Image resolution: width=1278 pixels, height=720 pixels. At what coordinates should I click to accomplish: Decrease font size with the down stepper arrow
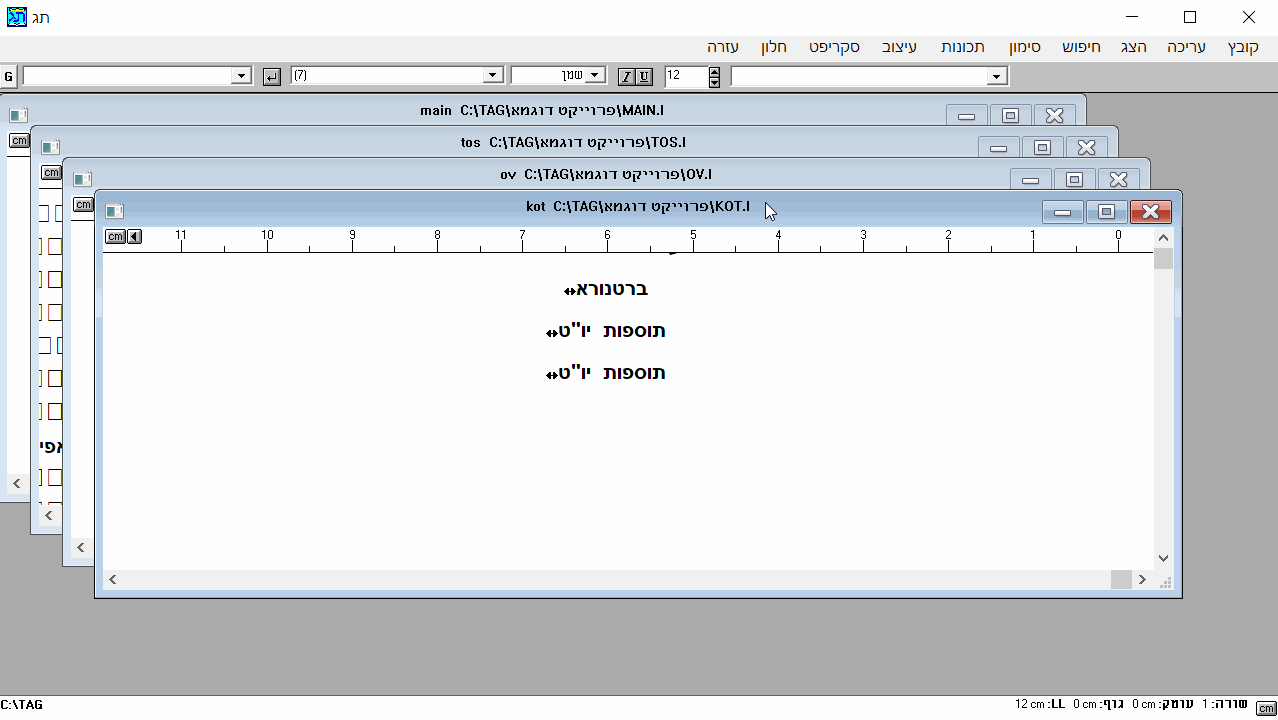(x=714, y=82)
